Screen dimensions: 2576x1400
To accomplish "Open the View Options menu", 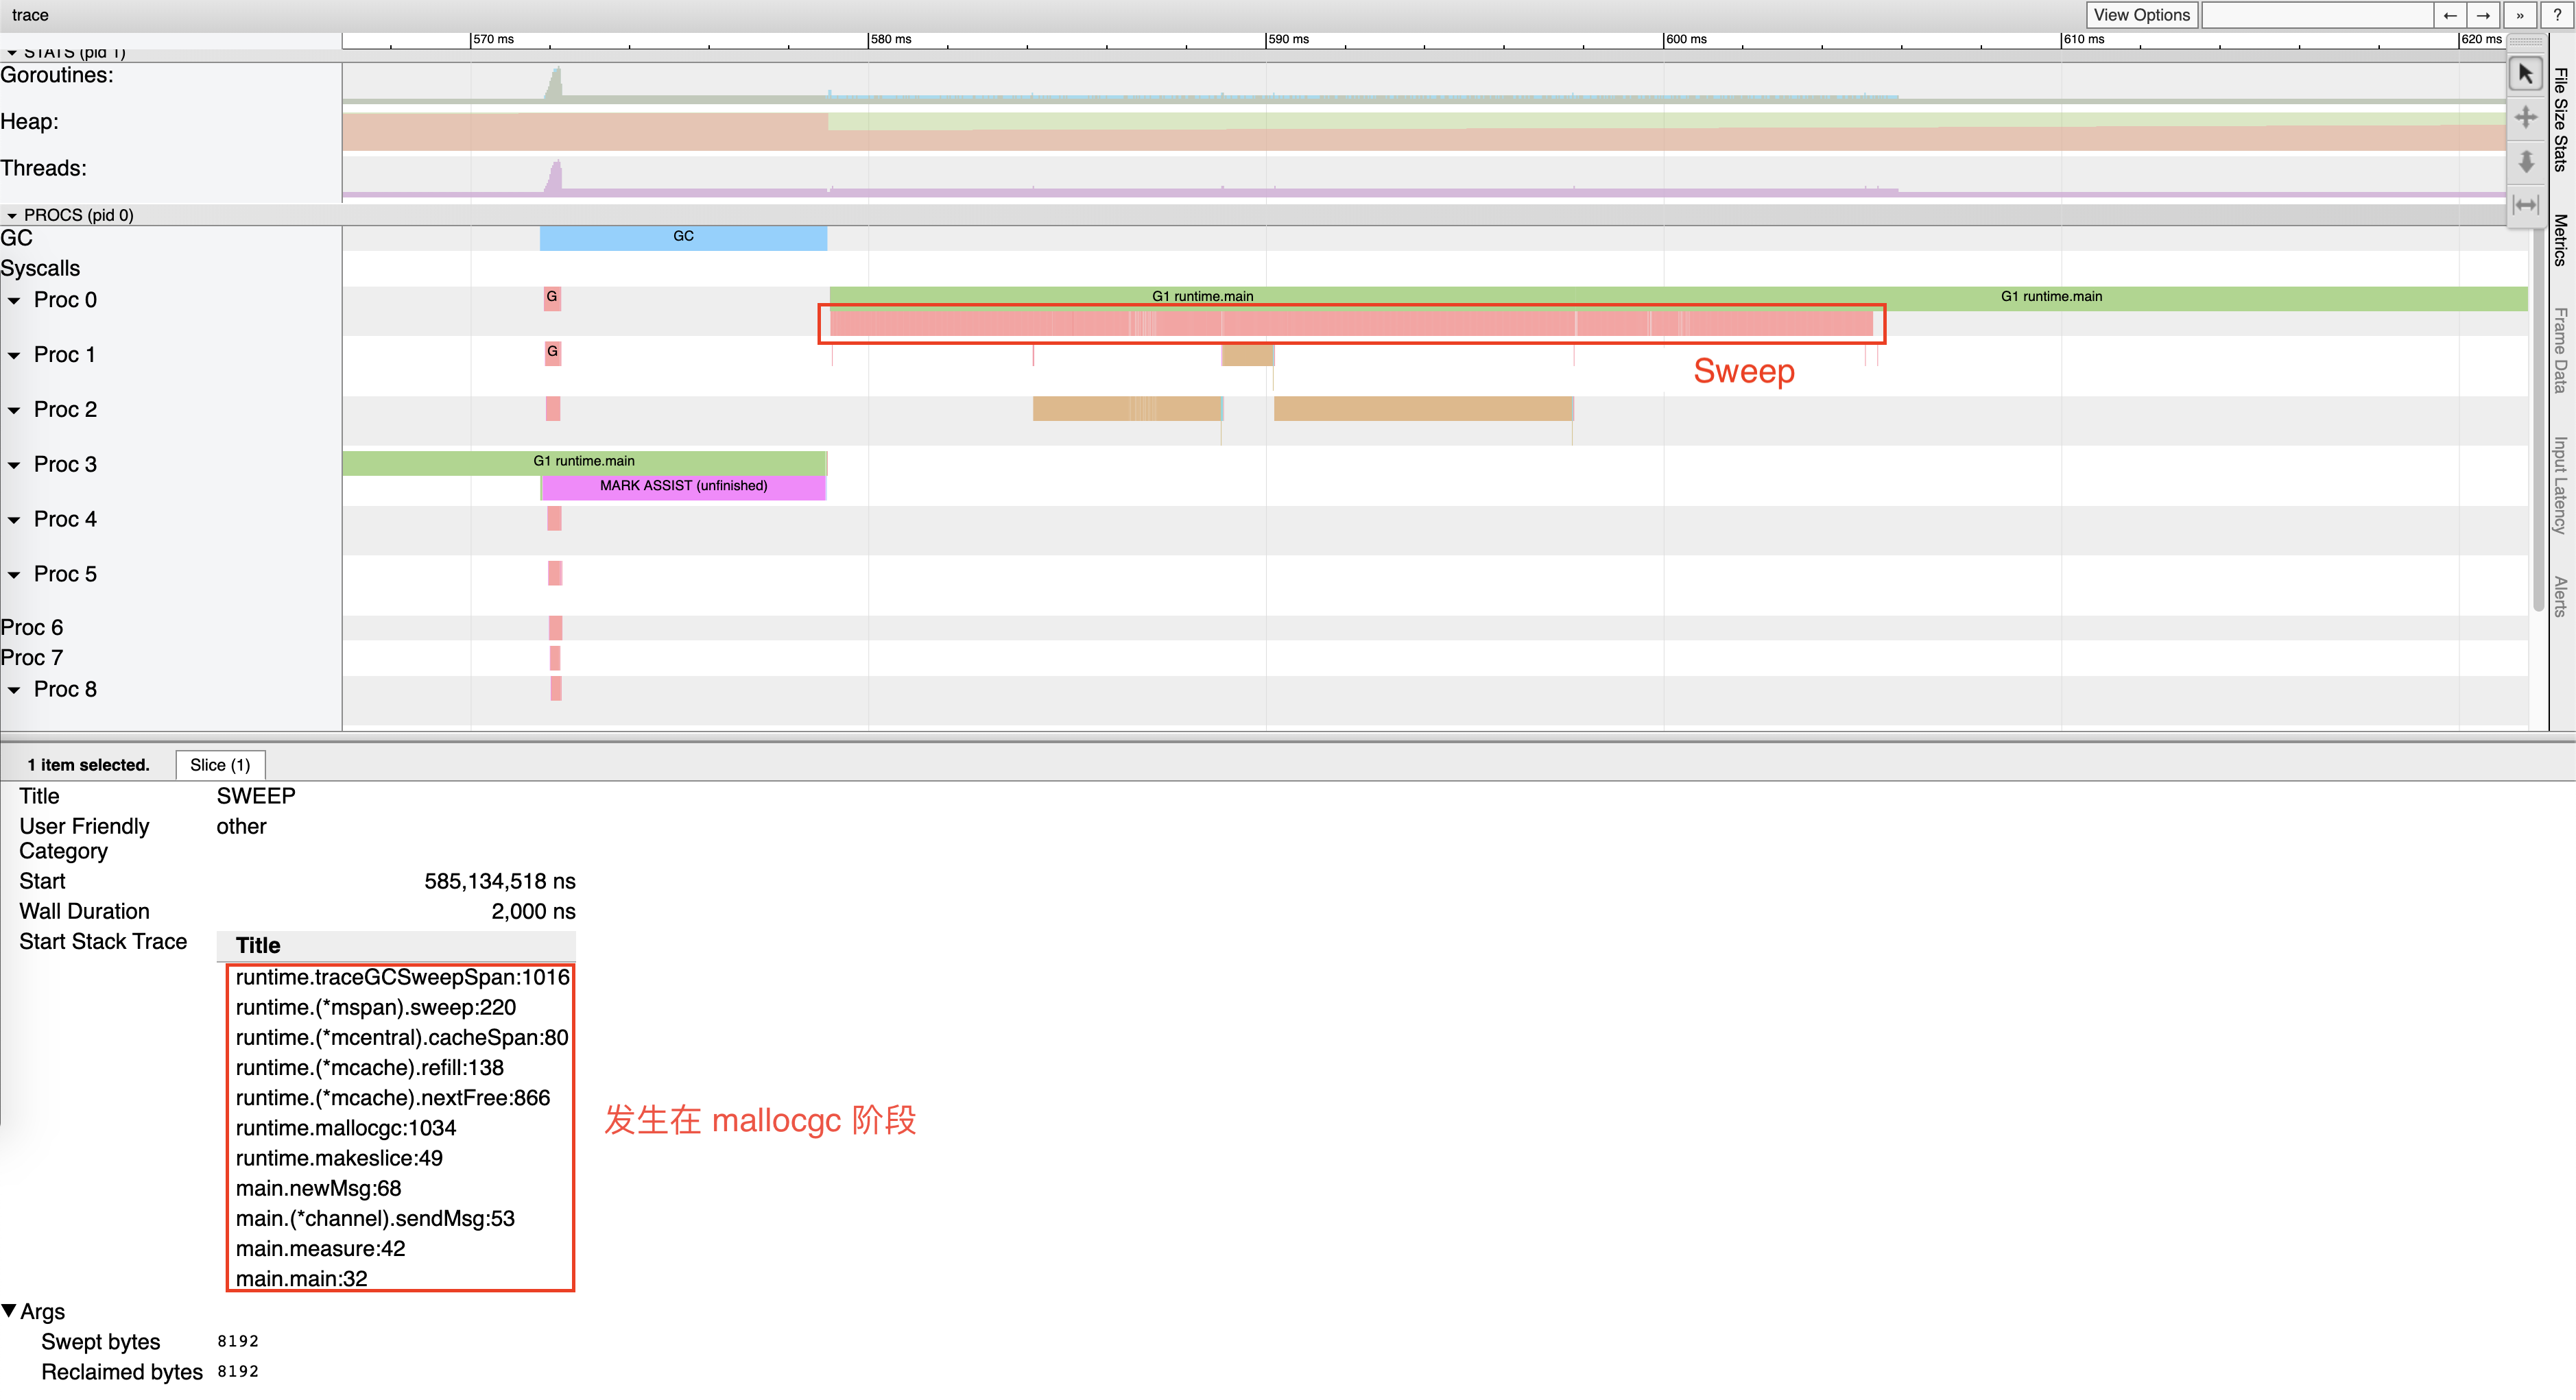I will 2141,15.
